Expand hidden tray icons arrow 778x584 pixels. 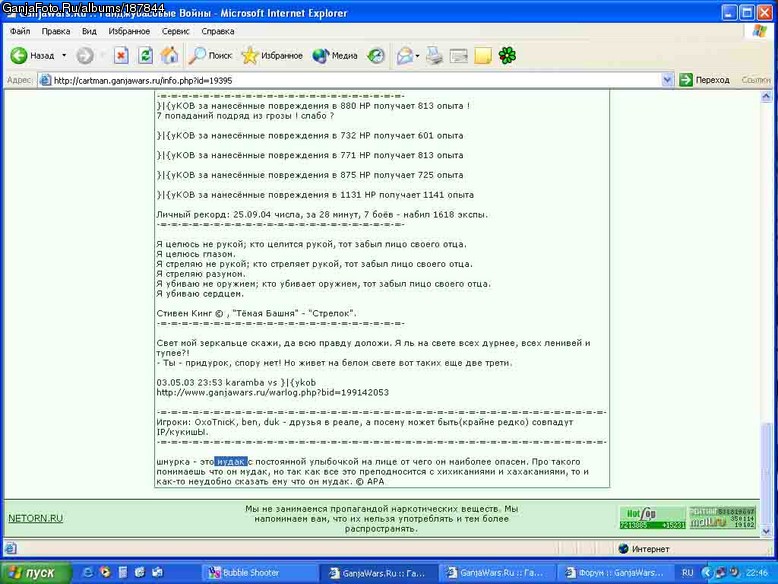(707, 572)
